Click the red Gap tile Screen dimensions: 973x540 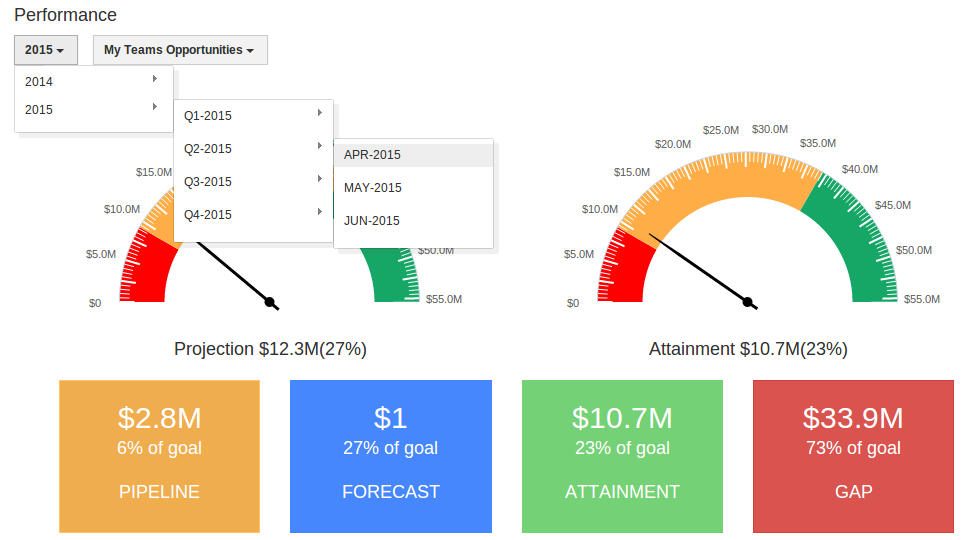tap(853, 456)
